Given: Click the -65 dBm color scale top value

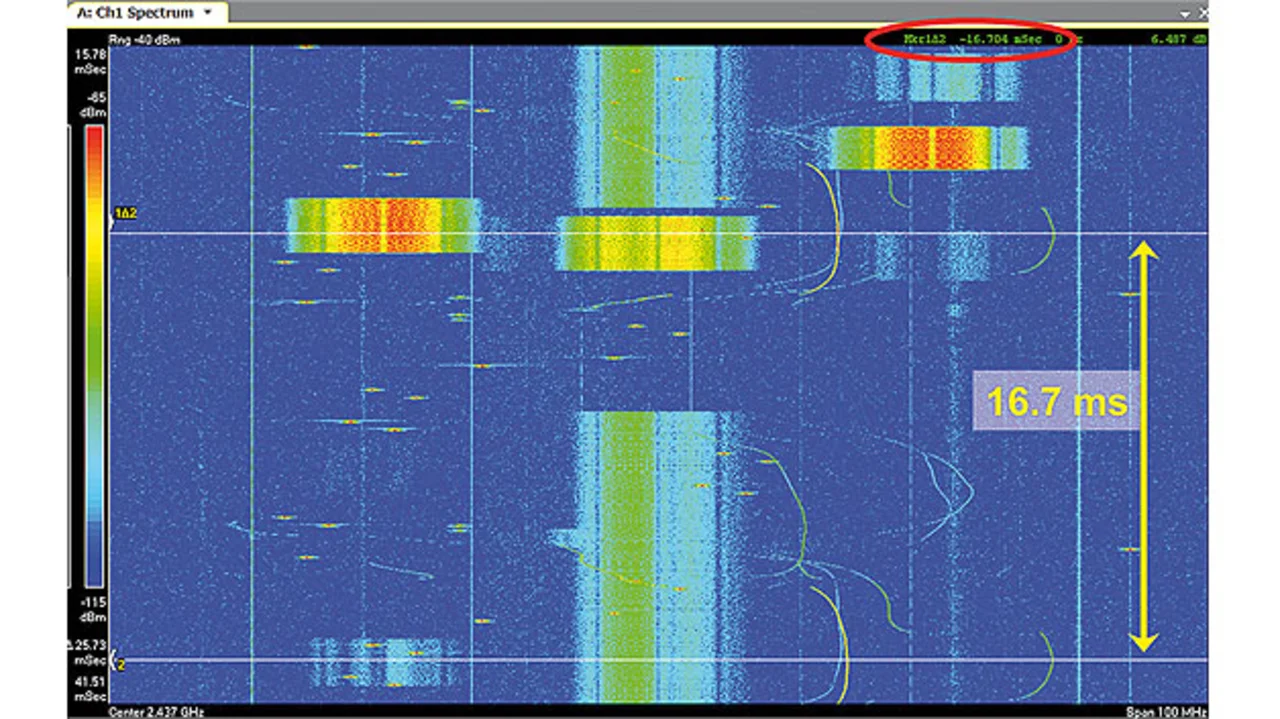Looking at the screenshot, I should coord(95,106).
